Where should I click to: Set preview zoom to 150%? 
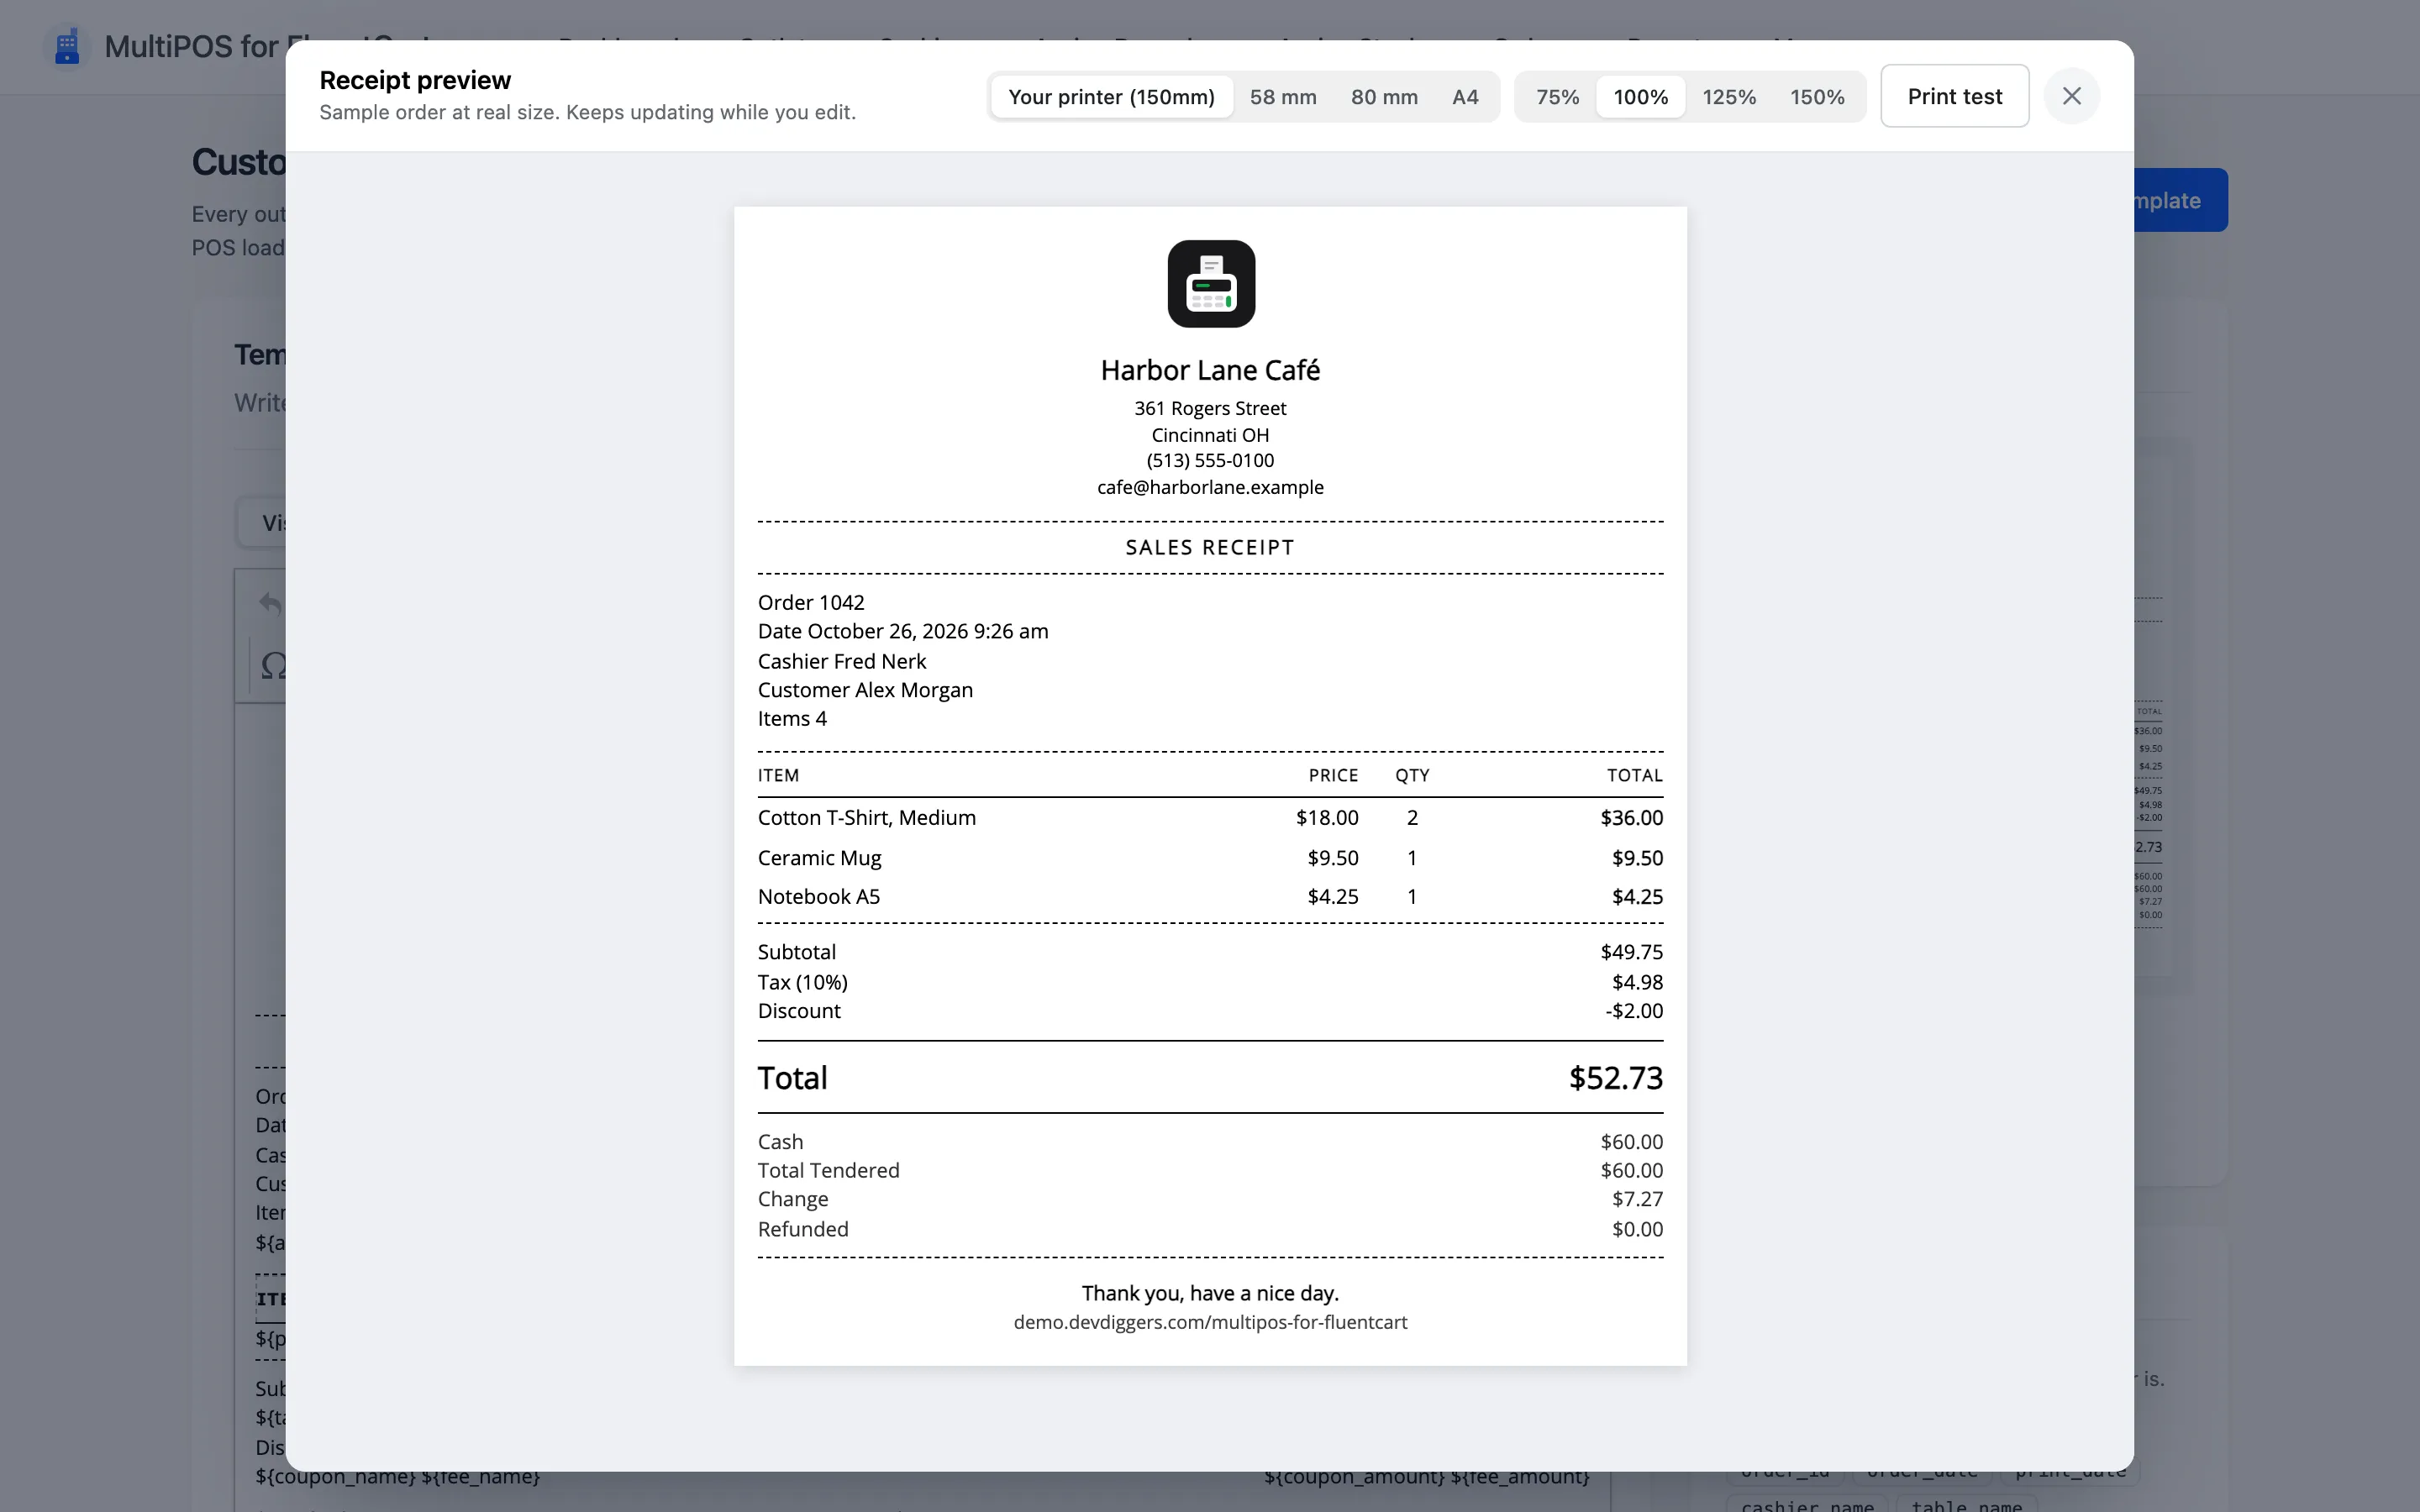pyautogui.click(x=1817, y=97)
